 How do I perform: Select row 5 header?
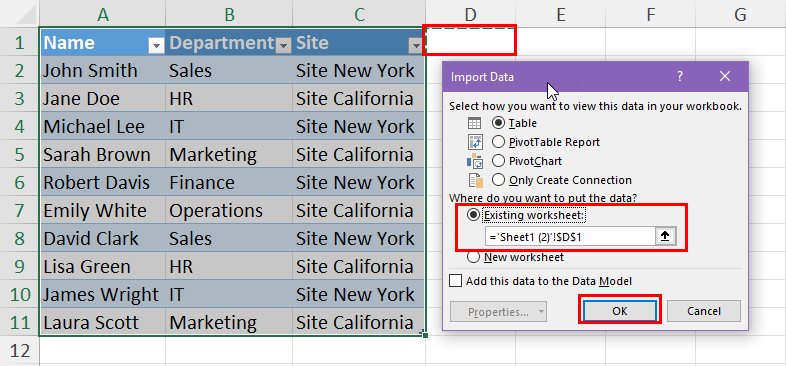click(x=20, y=154)
